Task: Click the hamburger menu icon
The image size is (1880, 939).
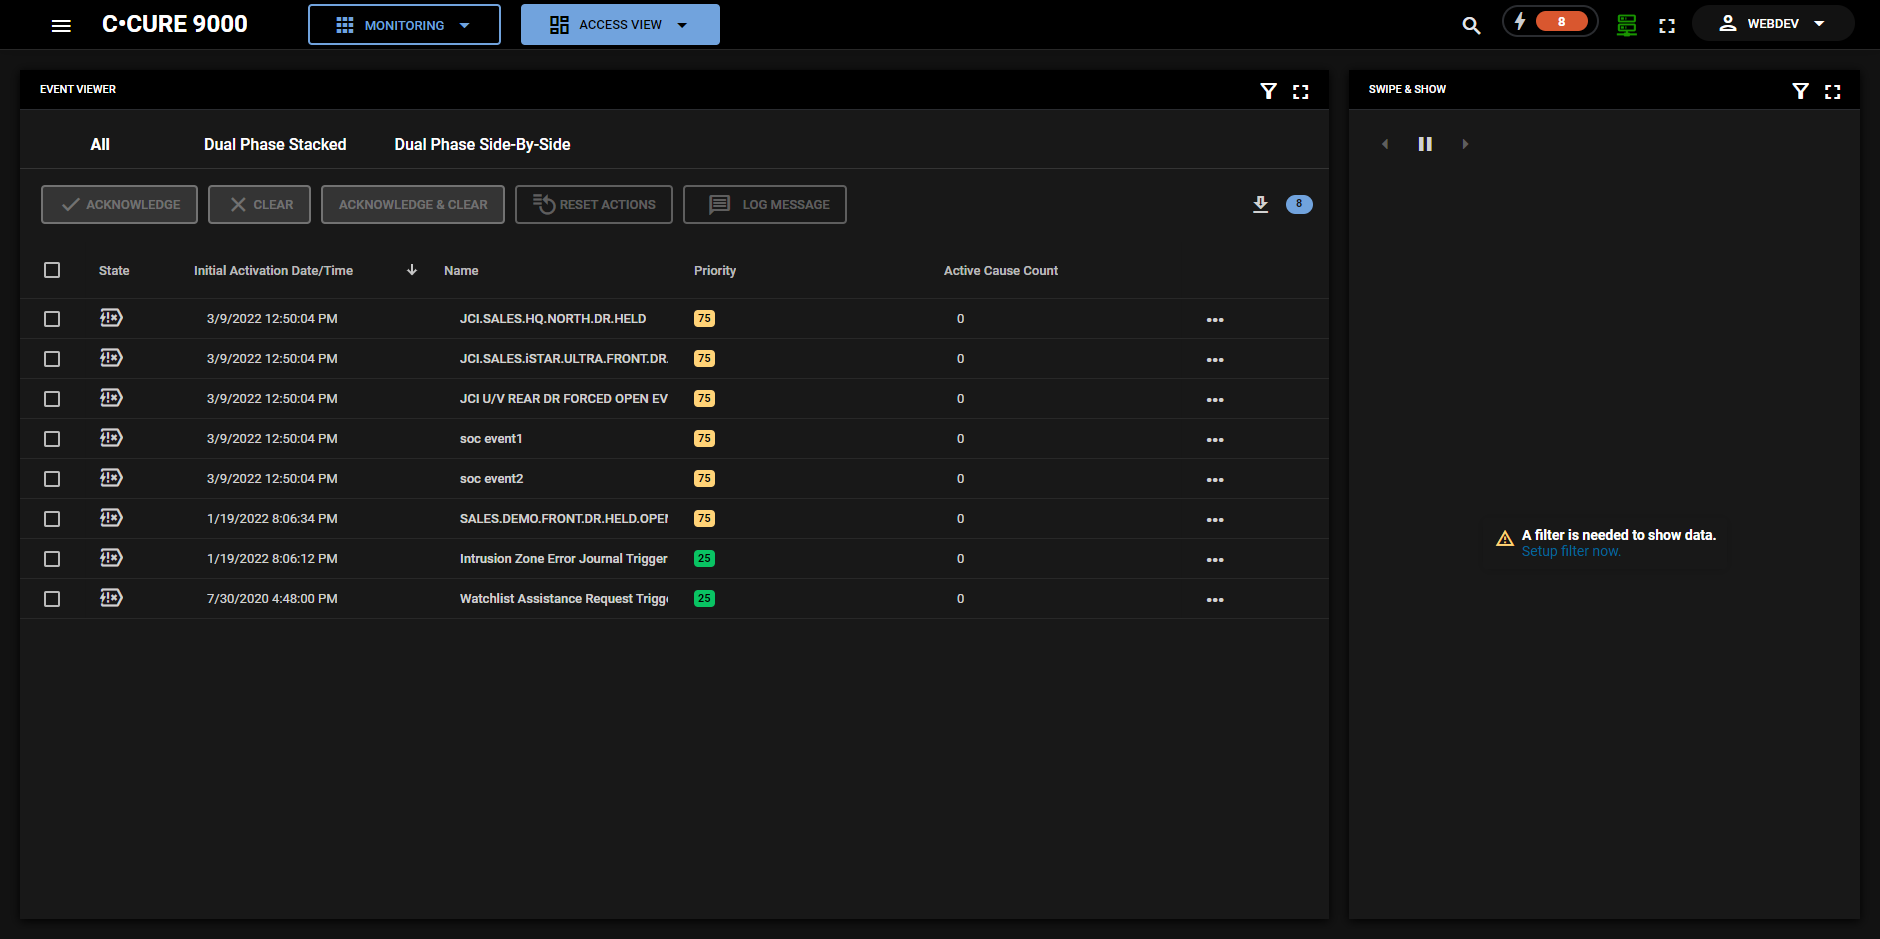Action: (61, 24)
